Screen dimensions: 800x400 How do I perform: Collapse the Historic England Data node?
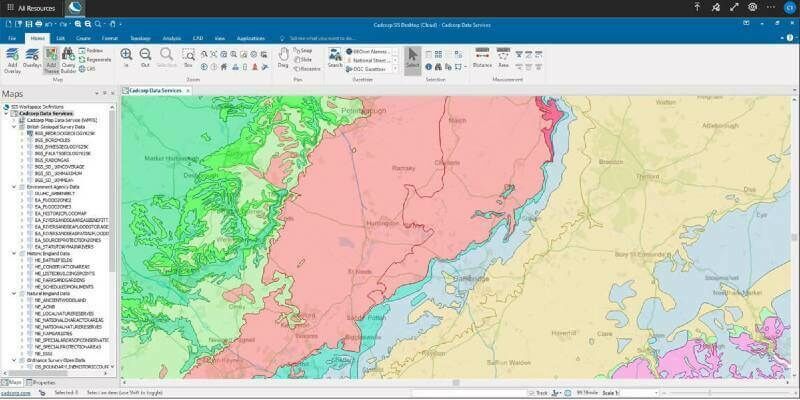click(14, 253)
